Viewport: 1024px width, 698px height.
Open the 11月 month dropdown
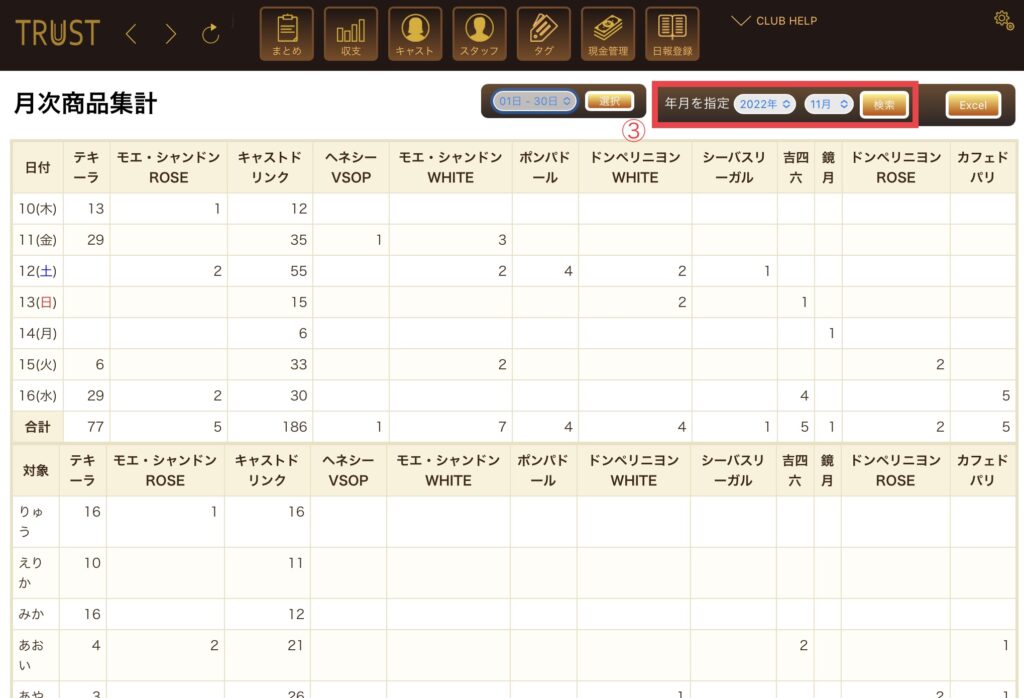829,104
